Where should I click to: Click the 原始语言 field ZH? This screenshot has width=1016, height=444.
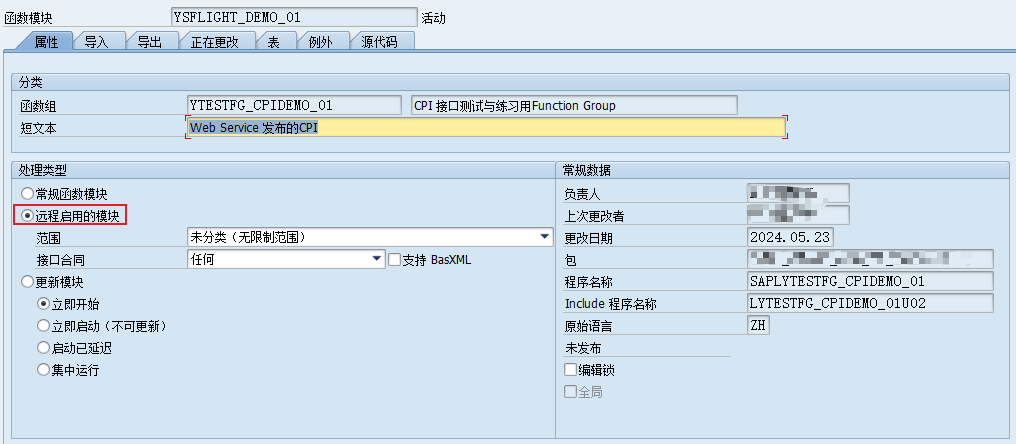[758, 325]
